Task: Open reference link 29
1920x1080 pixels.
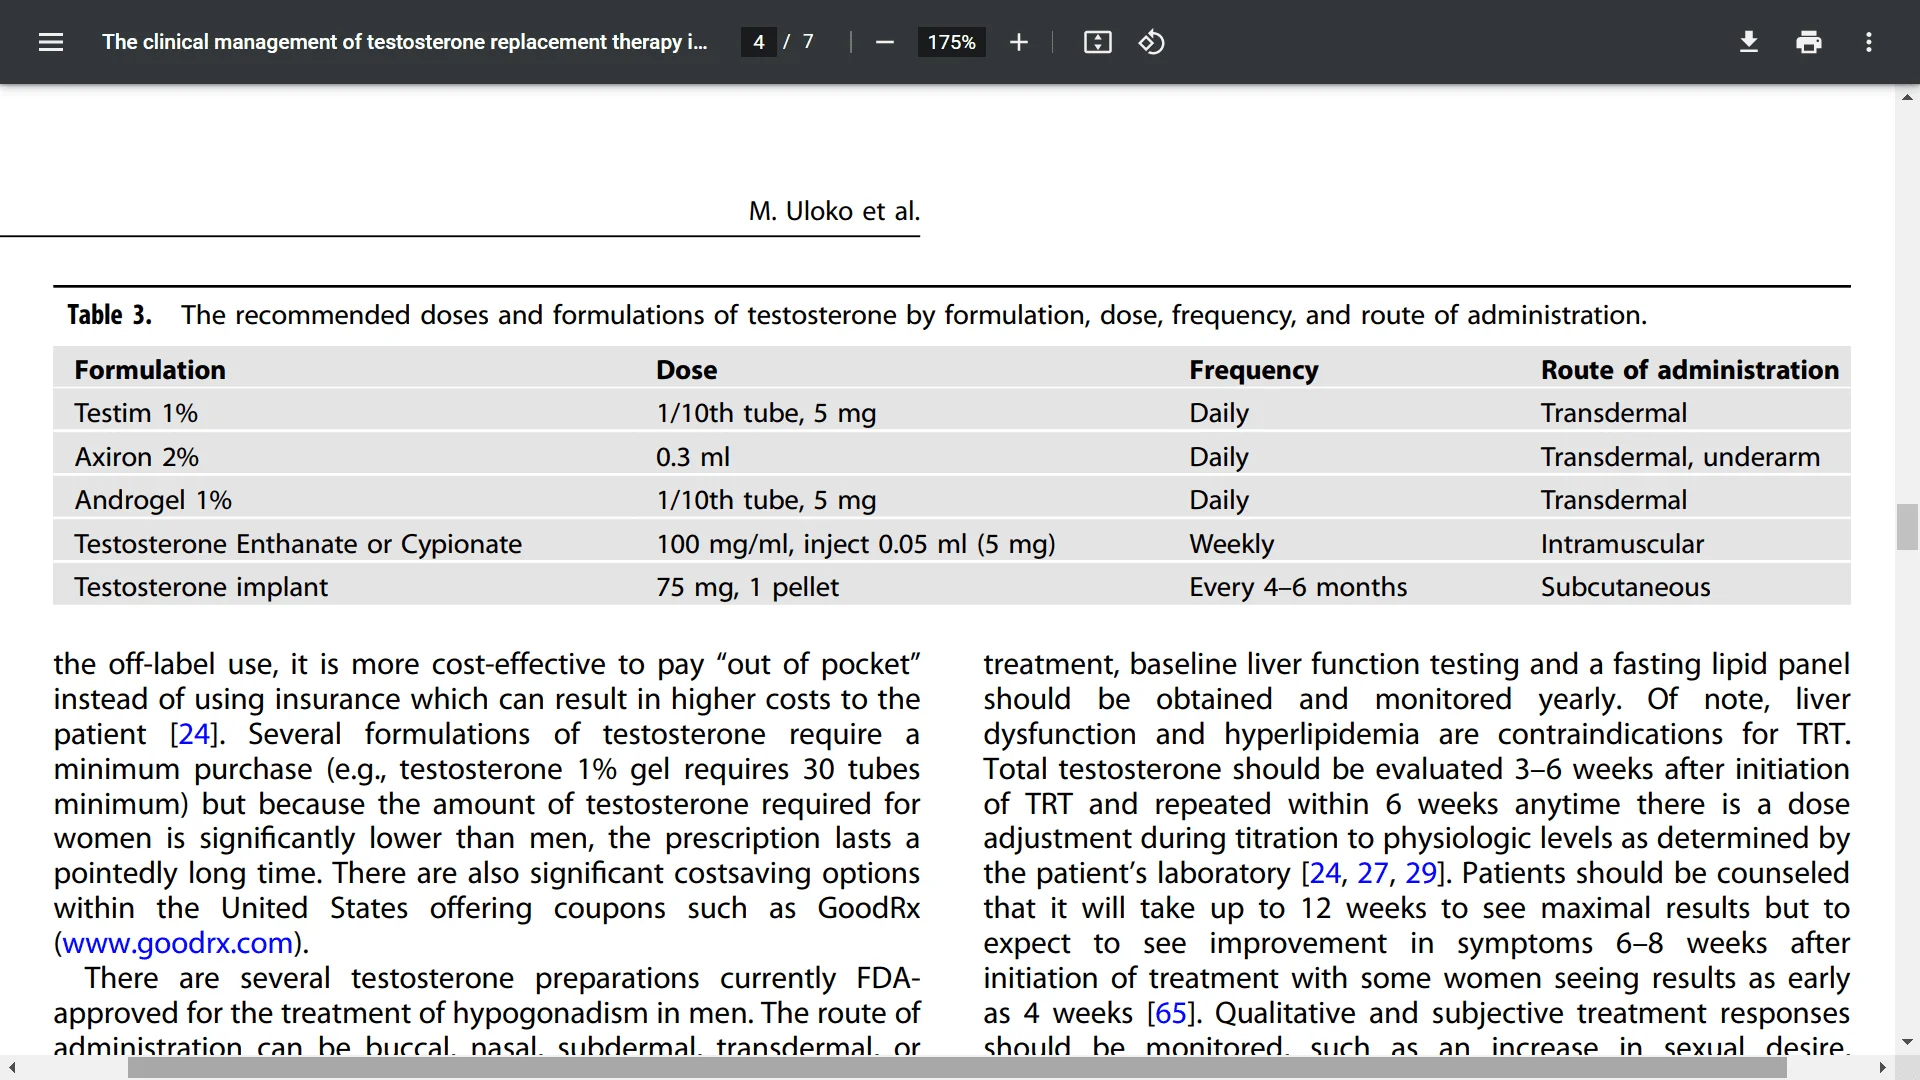Action: click(1421, 873)
